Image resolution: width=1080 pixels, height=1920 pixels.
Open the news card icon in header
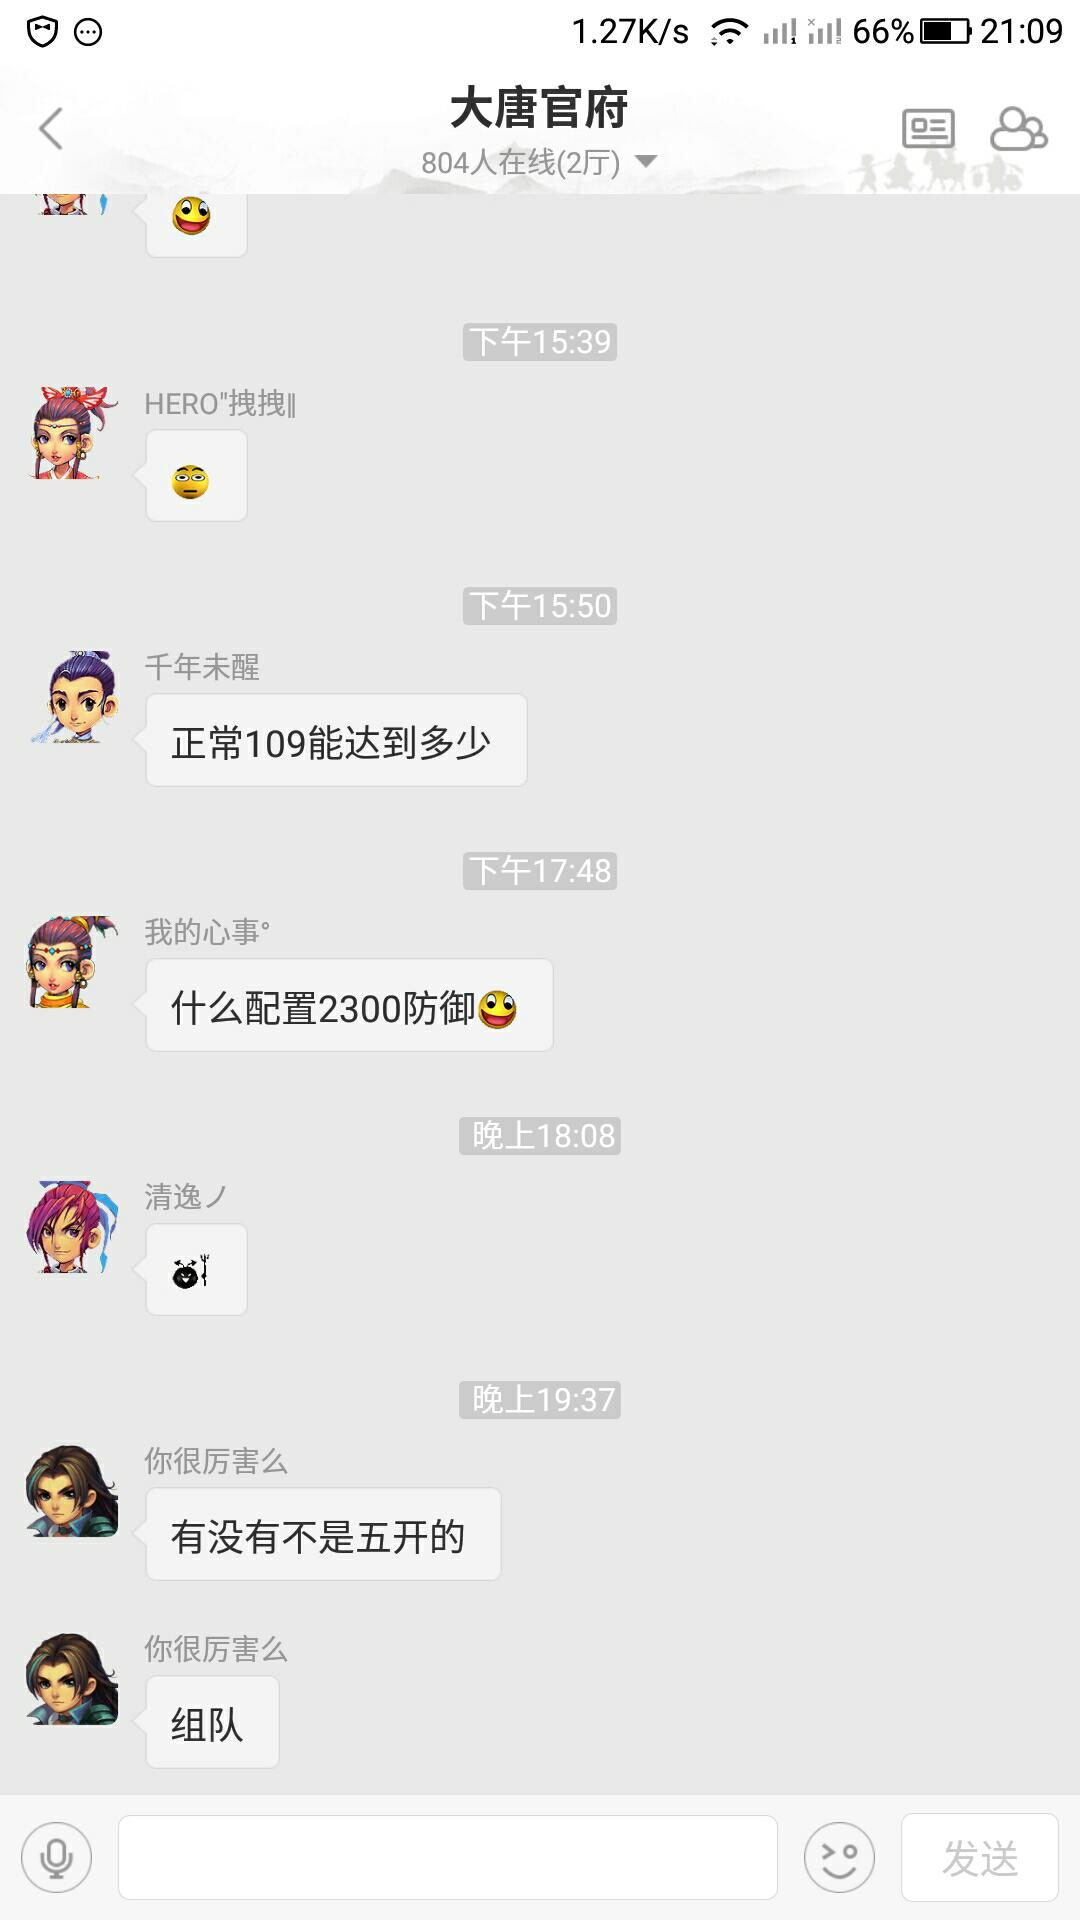[x=928, y=129]
